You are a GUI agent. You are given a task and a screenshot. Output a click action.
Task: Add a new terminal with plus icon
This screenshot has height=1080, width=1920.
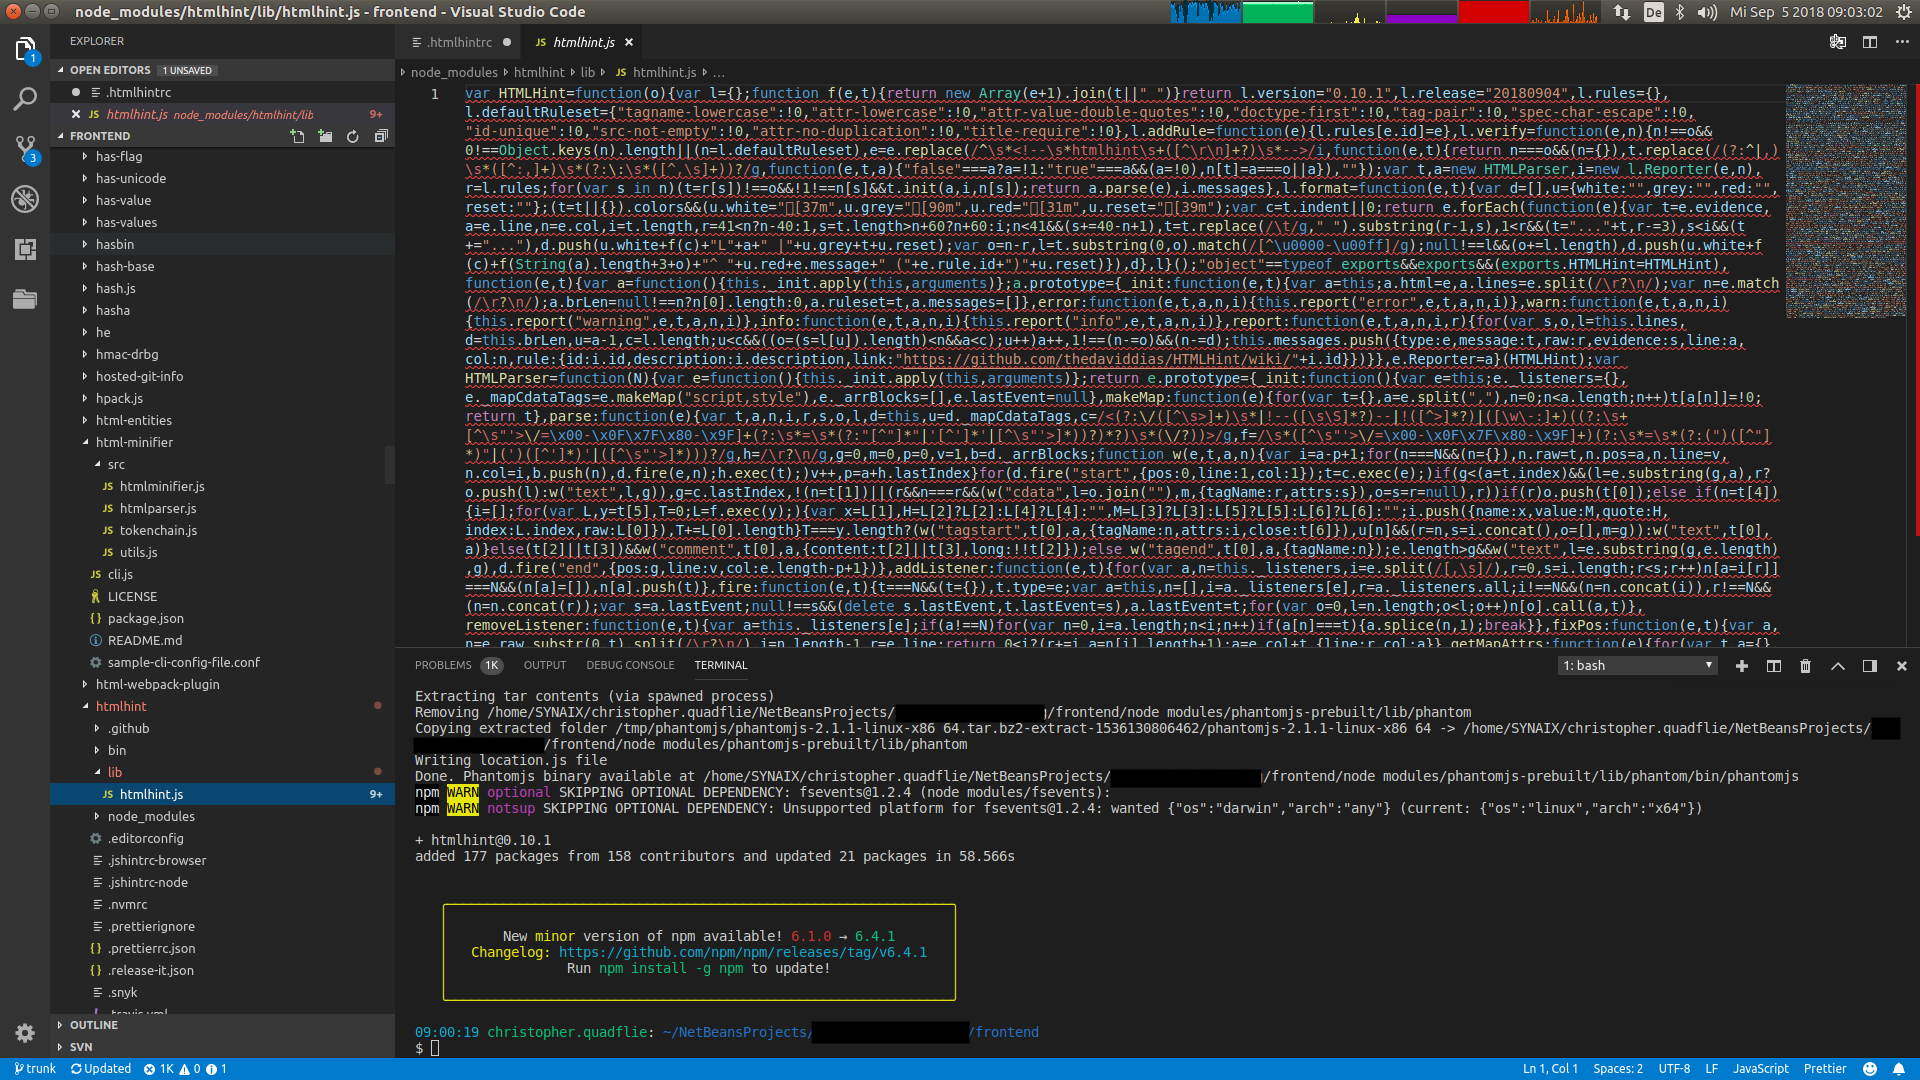click(1742, 666)
